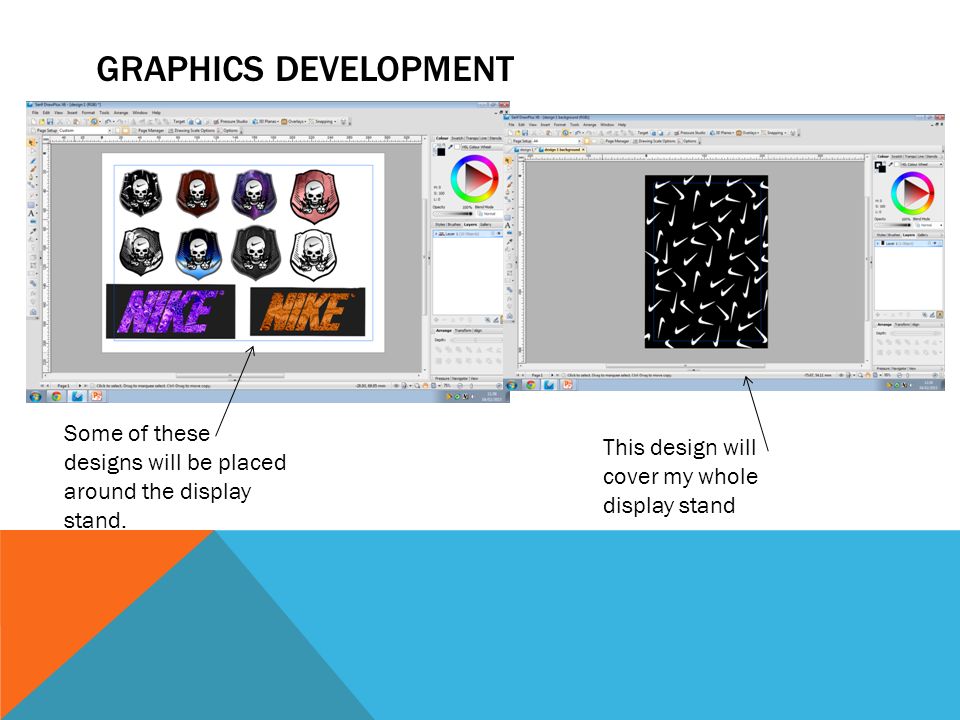Select the Text tool in right DrawPlus window
960x720 pixels.
508,225
